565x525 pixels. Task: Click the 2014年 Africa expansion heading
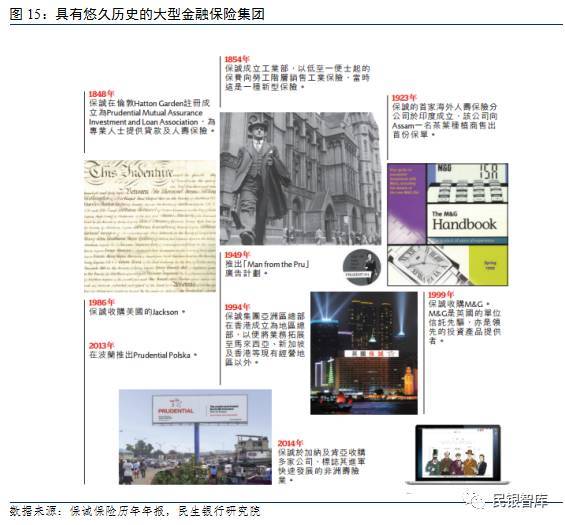pyautogui.click(x=290, y=443)
